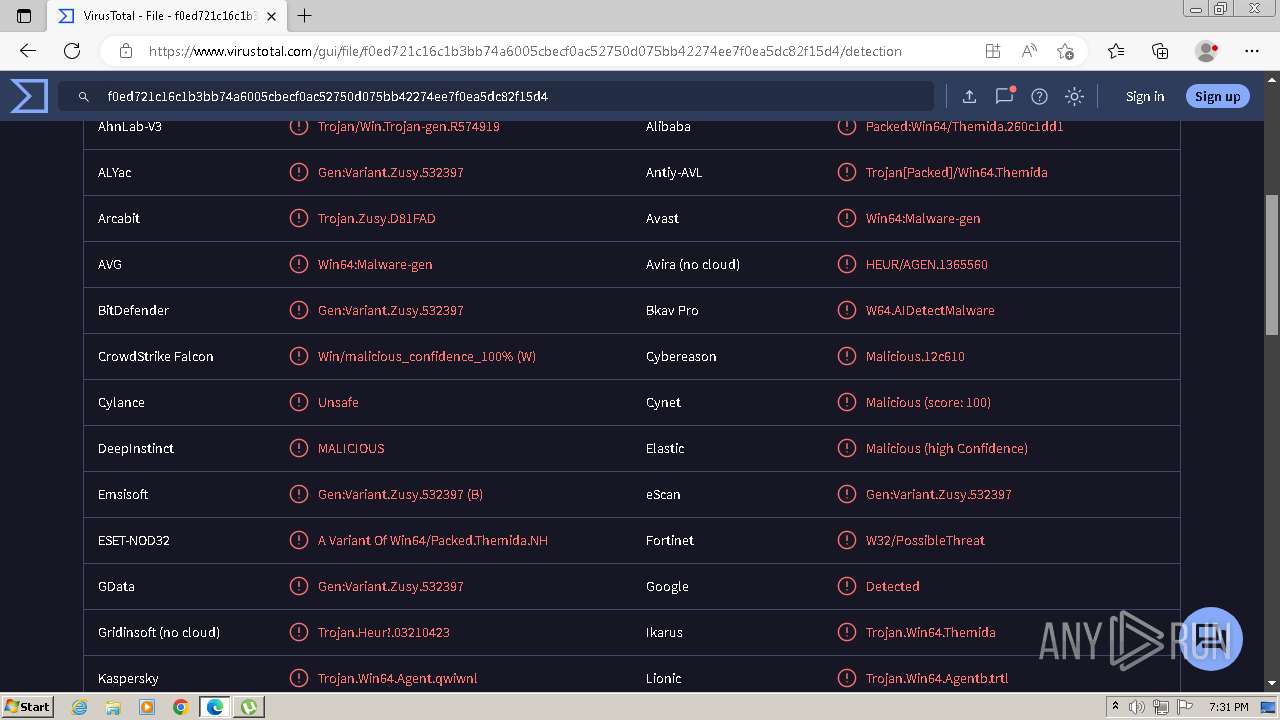This screenshot has height=720, width=1280.
Task: Close the VirusTotal browser tab
Action: 271,16
